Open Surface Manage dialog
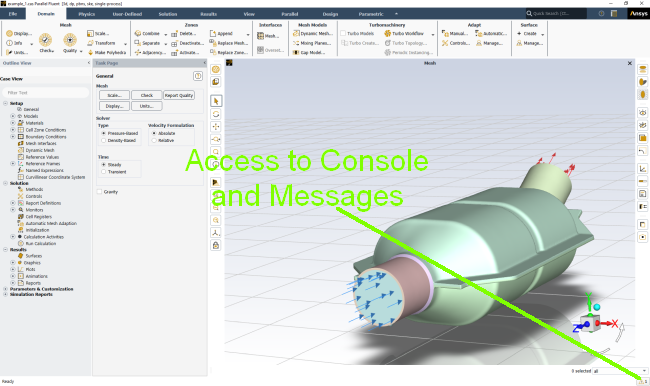The height and width of the screenshot is (386, 650). point(529,43)
